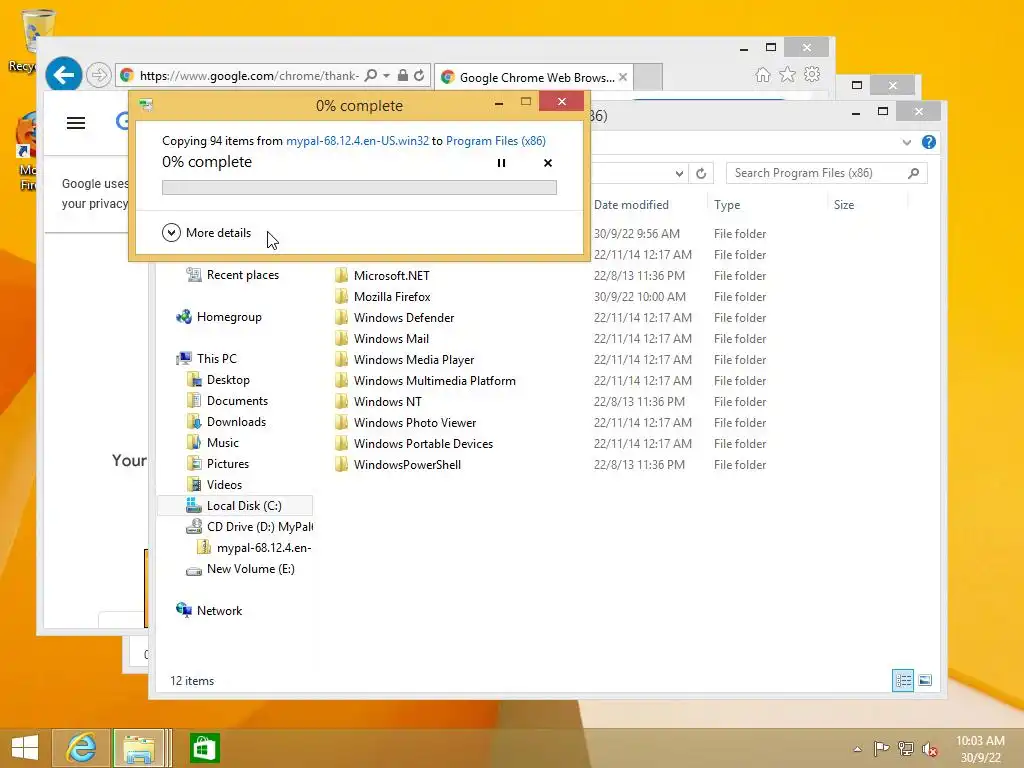1024x768 pixels.
Task: Refresh the page in Internet Explorer
Action: coord(419,76)
